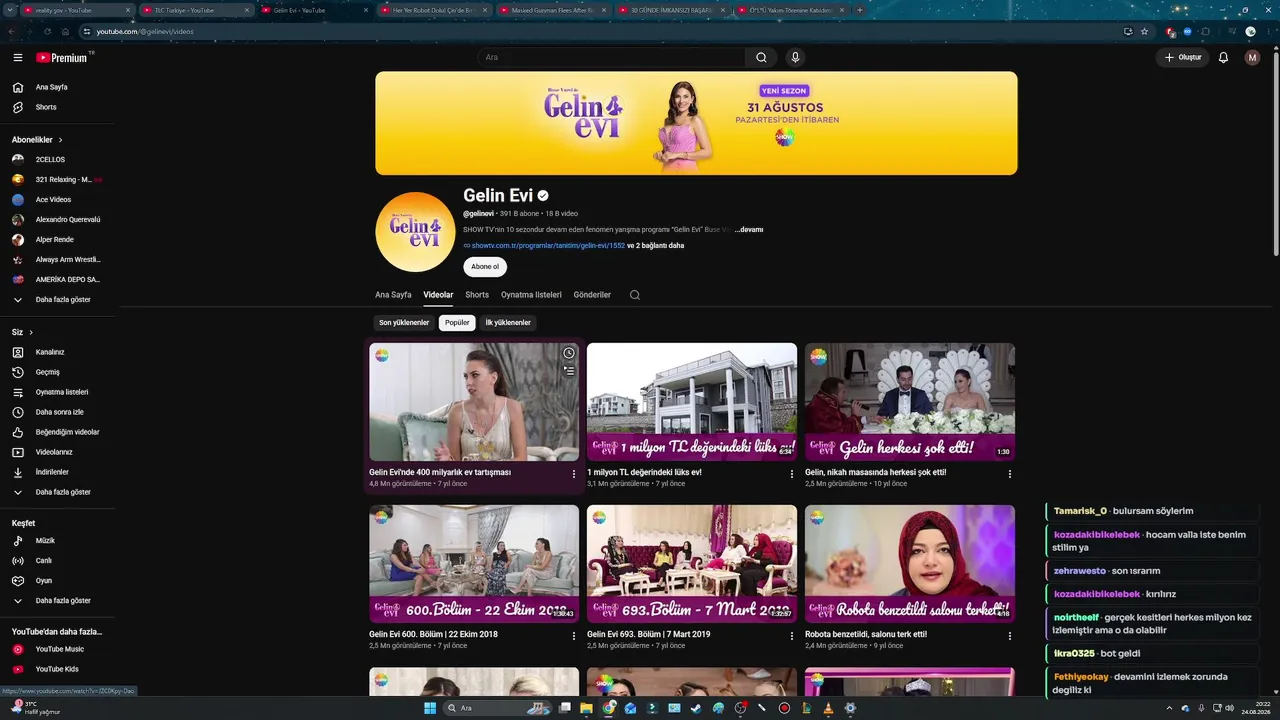Switch to channel Shorts tab
This screenshot has width=1280, height=720.
pyautogui.click(x=477, y=295)
